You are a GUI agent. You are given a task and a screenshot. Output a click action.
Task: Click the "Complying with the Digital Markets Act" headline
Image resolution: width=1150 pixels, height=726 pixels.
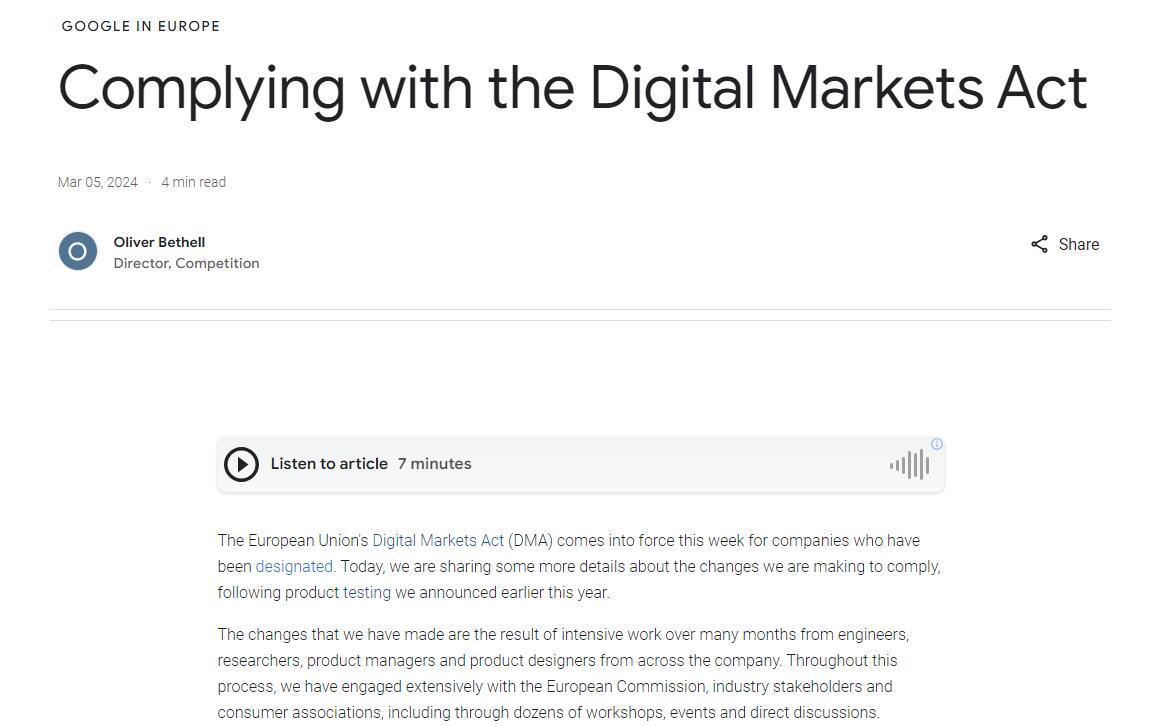[572, 88]
